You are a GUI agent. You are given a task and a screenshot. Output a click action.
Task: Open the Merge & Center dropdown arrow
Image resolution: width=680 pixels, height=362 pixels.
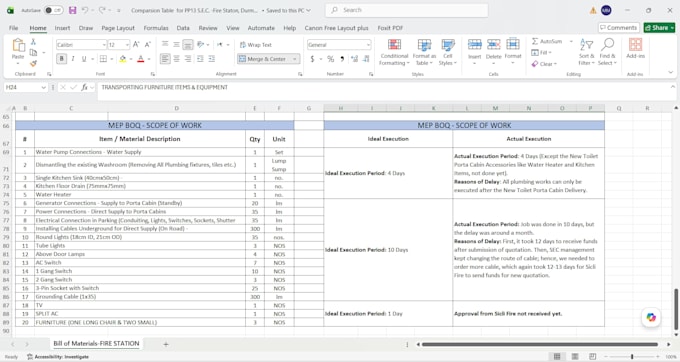pos(295,59)
